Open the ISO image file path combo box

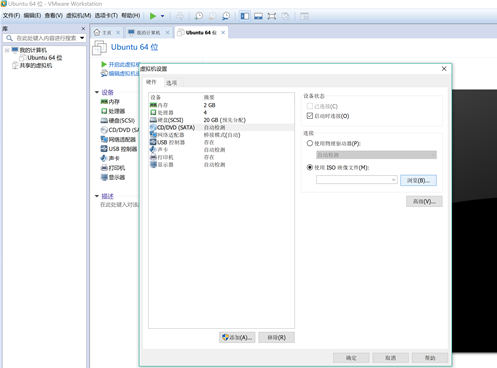357,180
